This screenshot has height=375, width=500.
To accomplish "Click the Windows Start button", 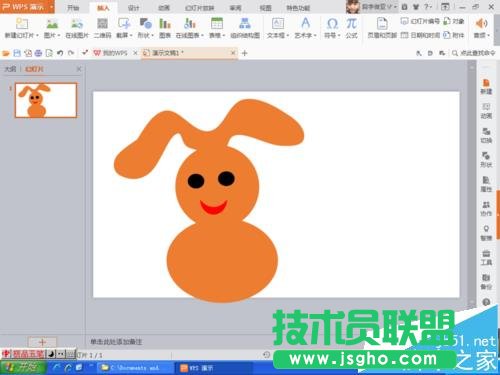I will coord(23,368).
